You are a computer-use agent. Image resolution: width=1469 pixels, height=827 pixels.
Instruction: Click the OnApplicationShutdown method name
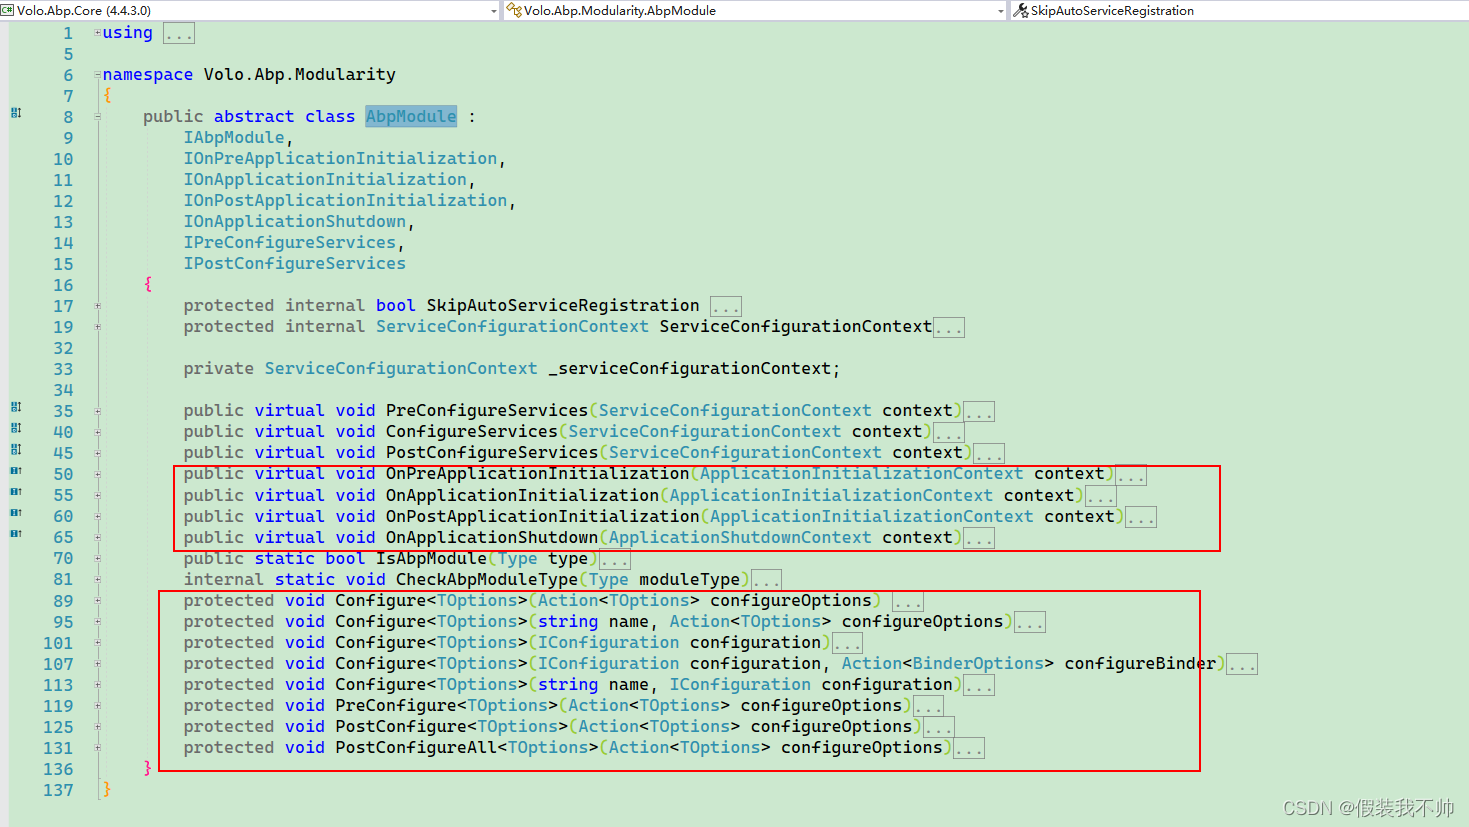point(492,537)
